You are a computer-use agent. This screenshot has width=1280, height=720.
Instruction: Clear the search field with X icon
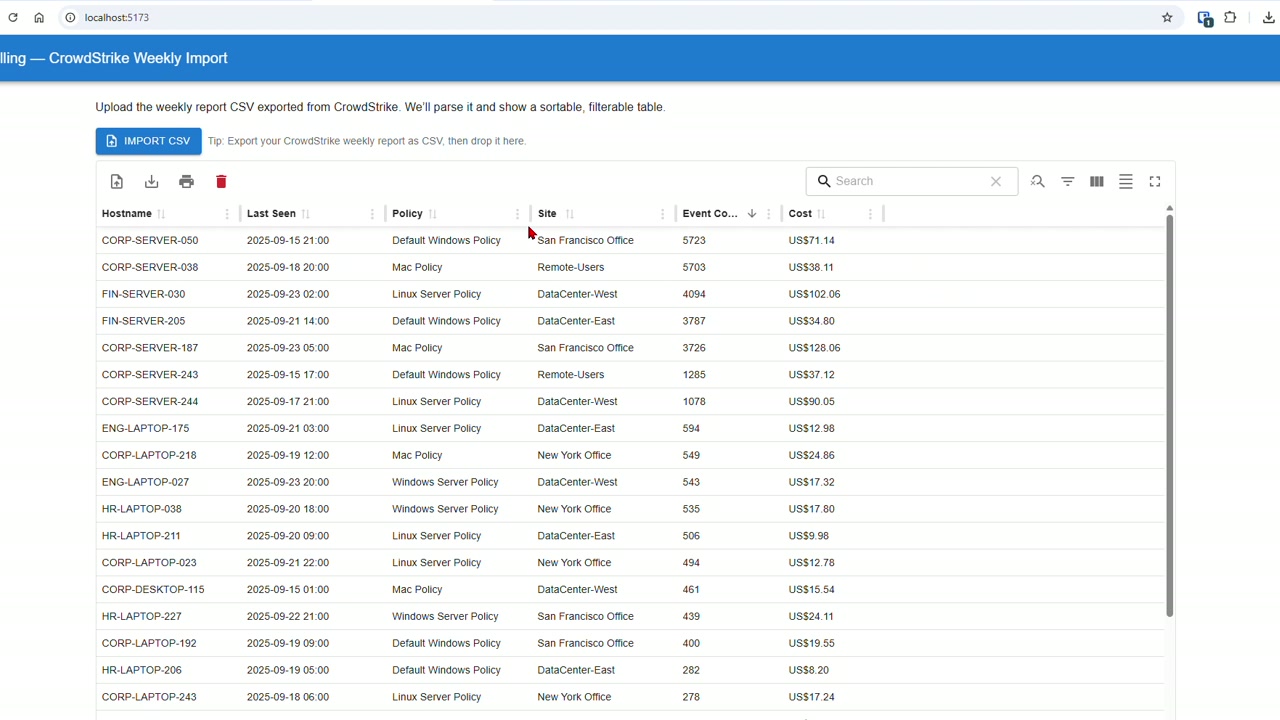click(x=996, y=181)
